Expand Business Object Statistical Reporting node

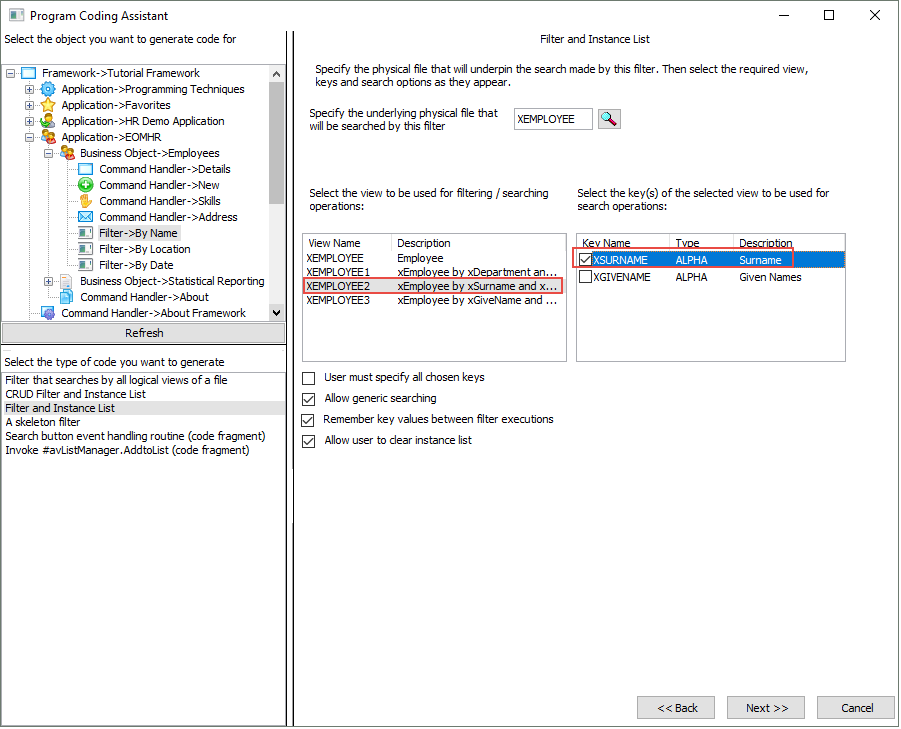48,281
